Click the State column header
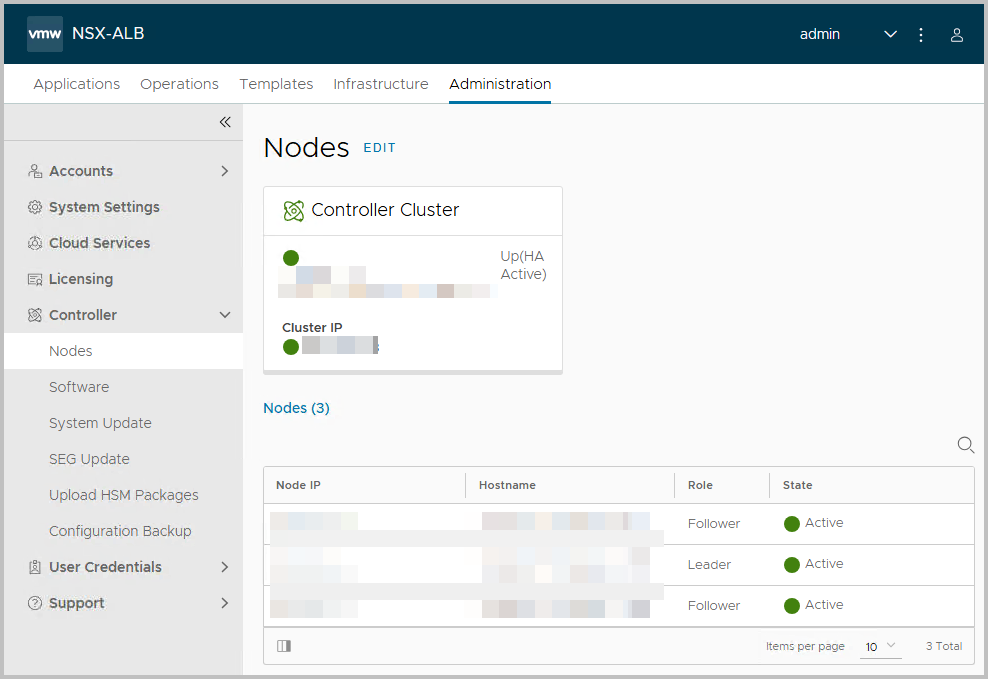 797,485
